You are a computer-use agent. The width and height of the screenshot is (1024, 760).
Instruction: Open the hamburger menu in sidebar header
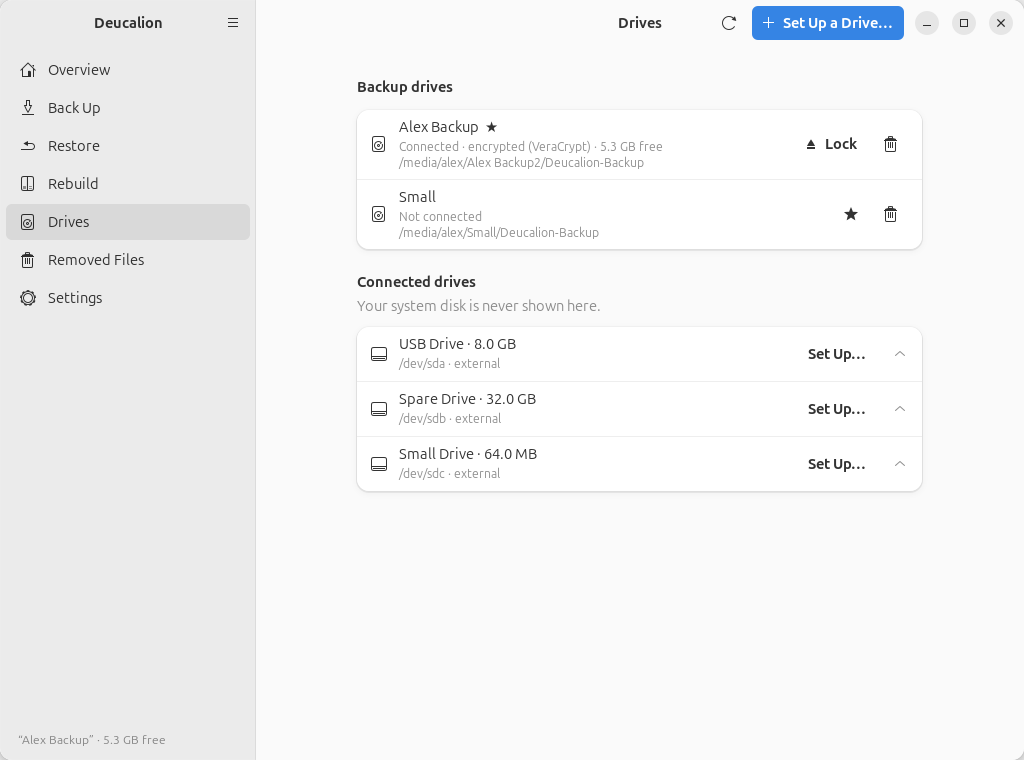pos(232,23)
